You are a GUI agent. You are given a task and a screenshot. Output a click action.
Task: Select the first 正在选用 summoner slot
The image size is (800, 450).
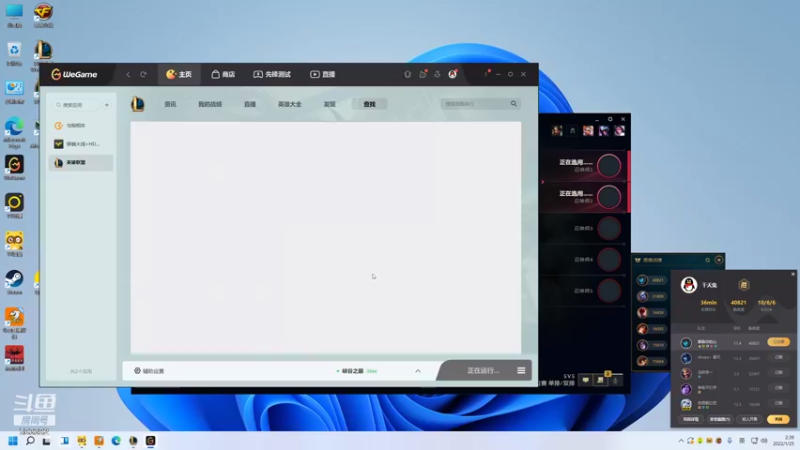coord(586,166)
